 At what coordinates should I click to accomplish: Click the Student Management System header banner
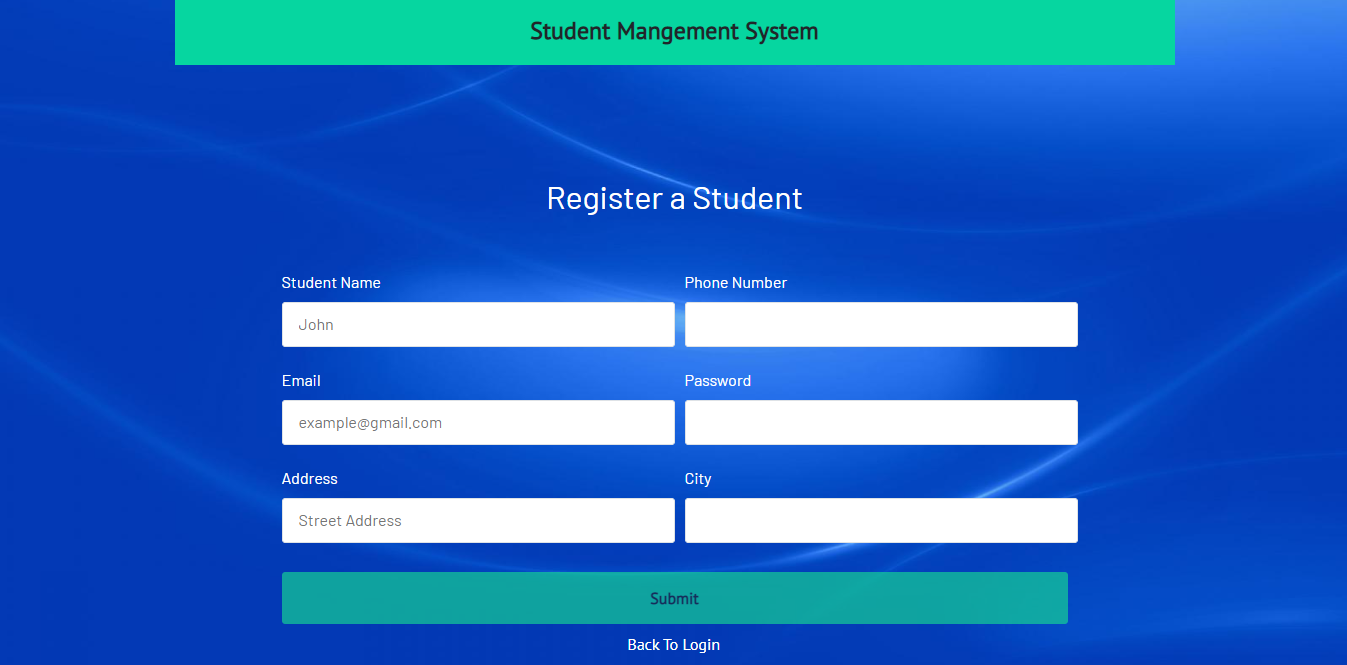(x=674, y=32)
